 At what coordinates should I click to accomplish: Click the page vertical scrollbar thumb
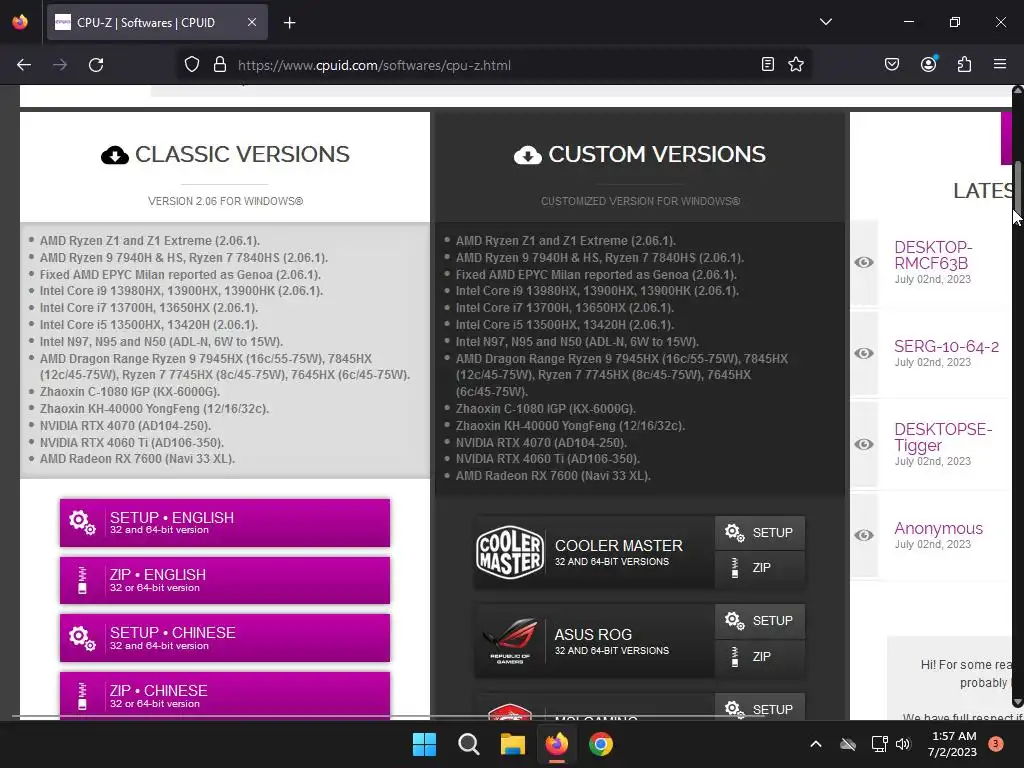pyautogui.click(x=1017, y=186)
